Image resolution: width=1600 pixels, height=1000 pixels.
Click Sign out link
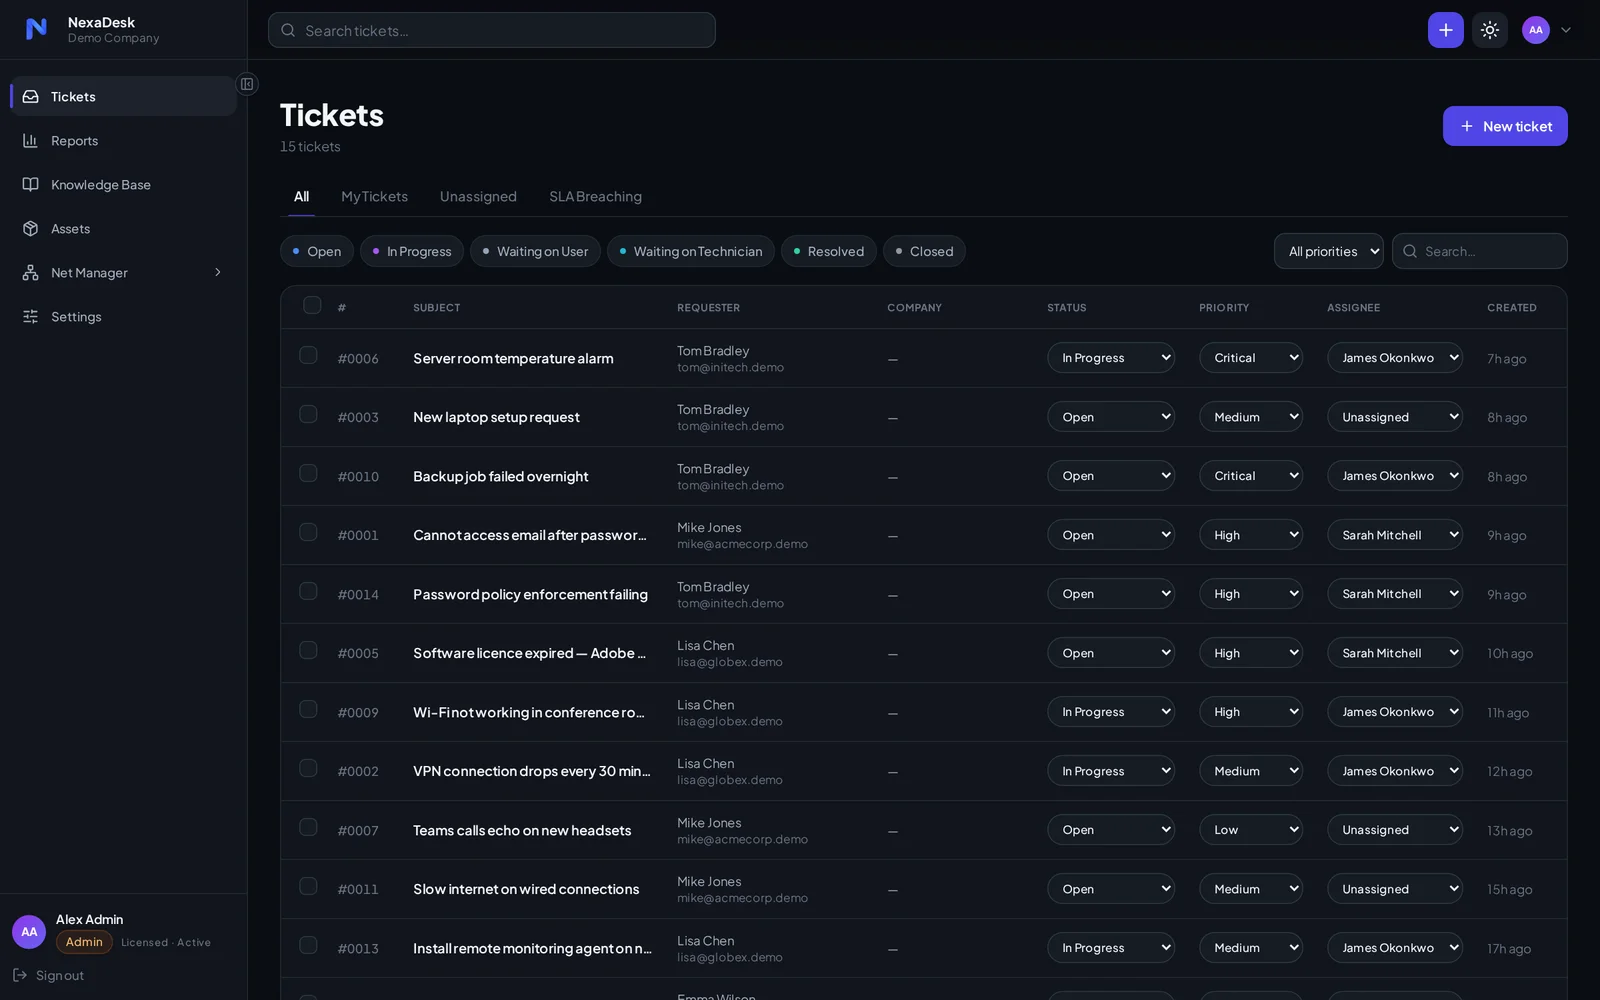(x=48, y=975)
